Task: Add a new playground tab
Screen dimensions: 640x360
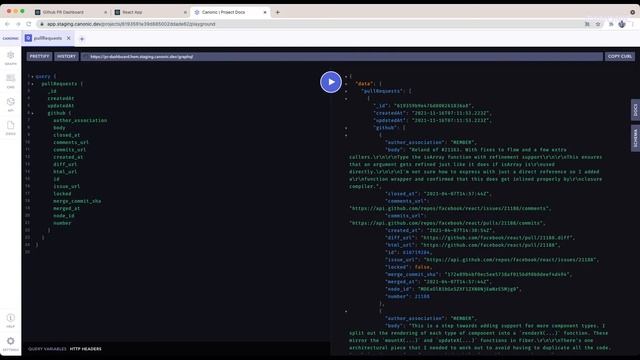Action: point(82,39)
